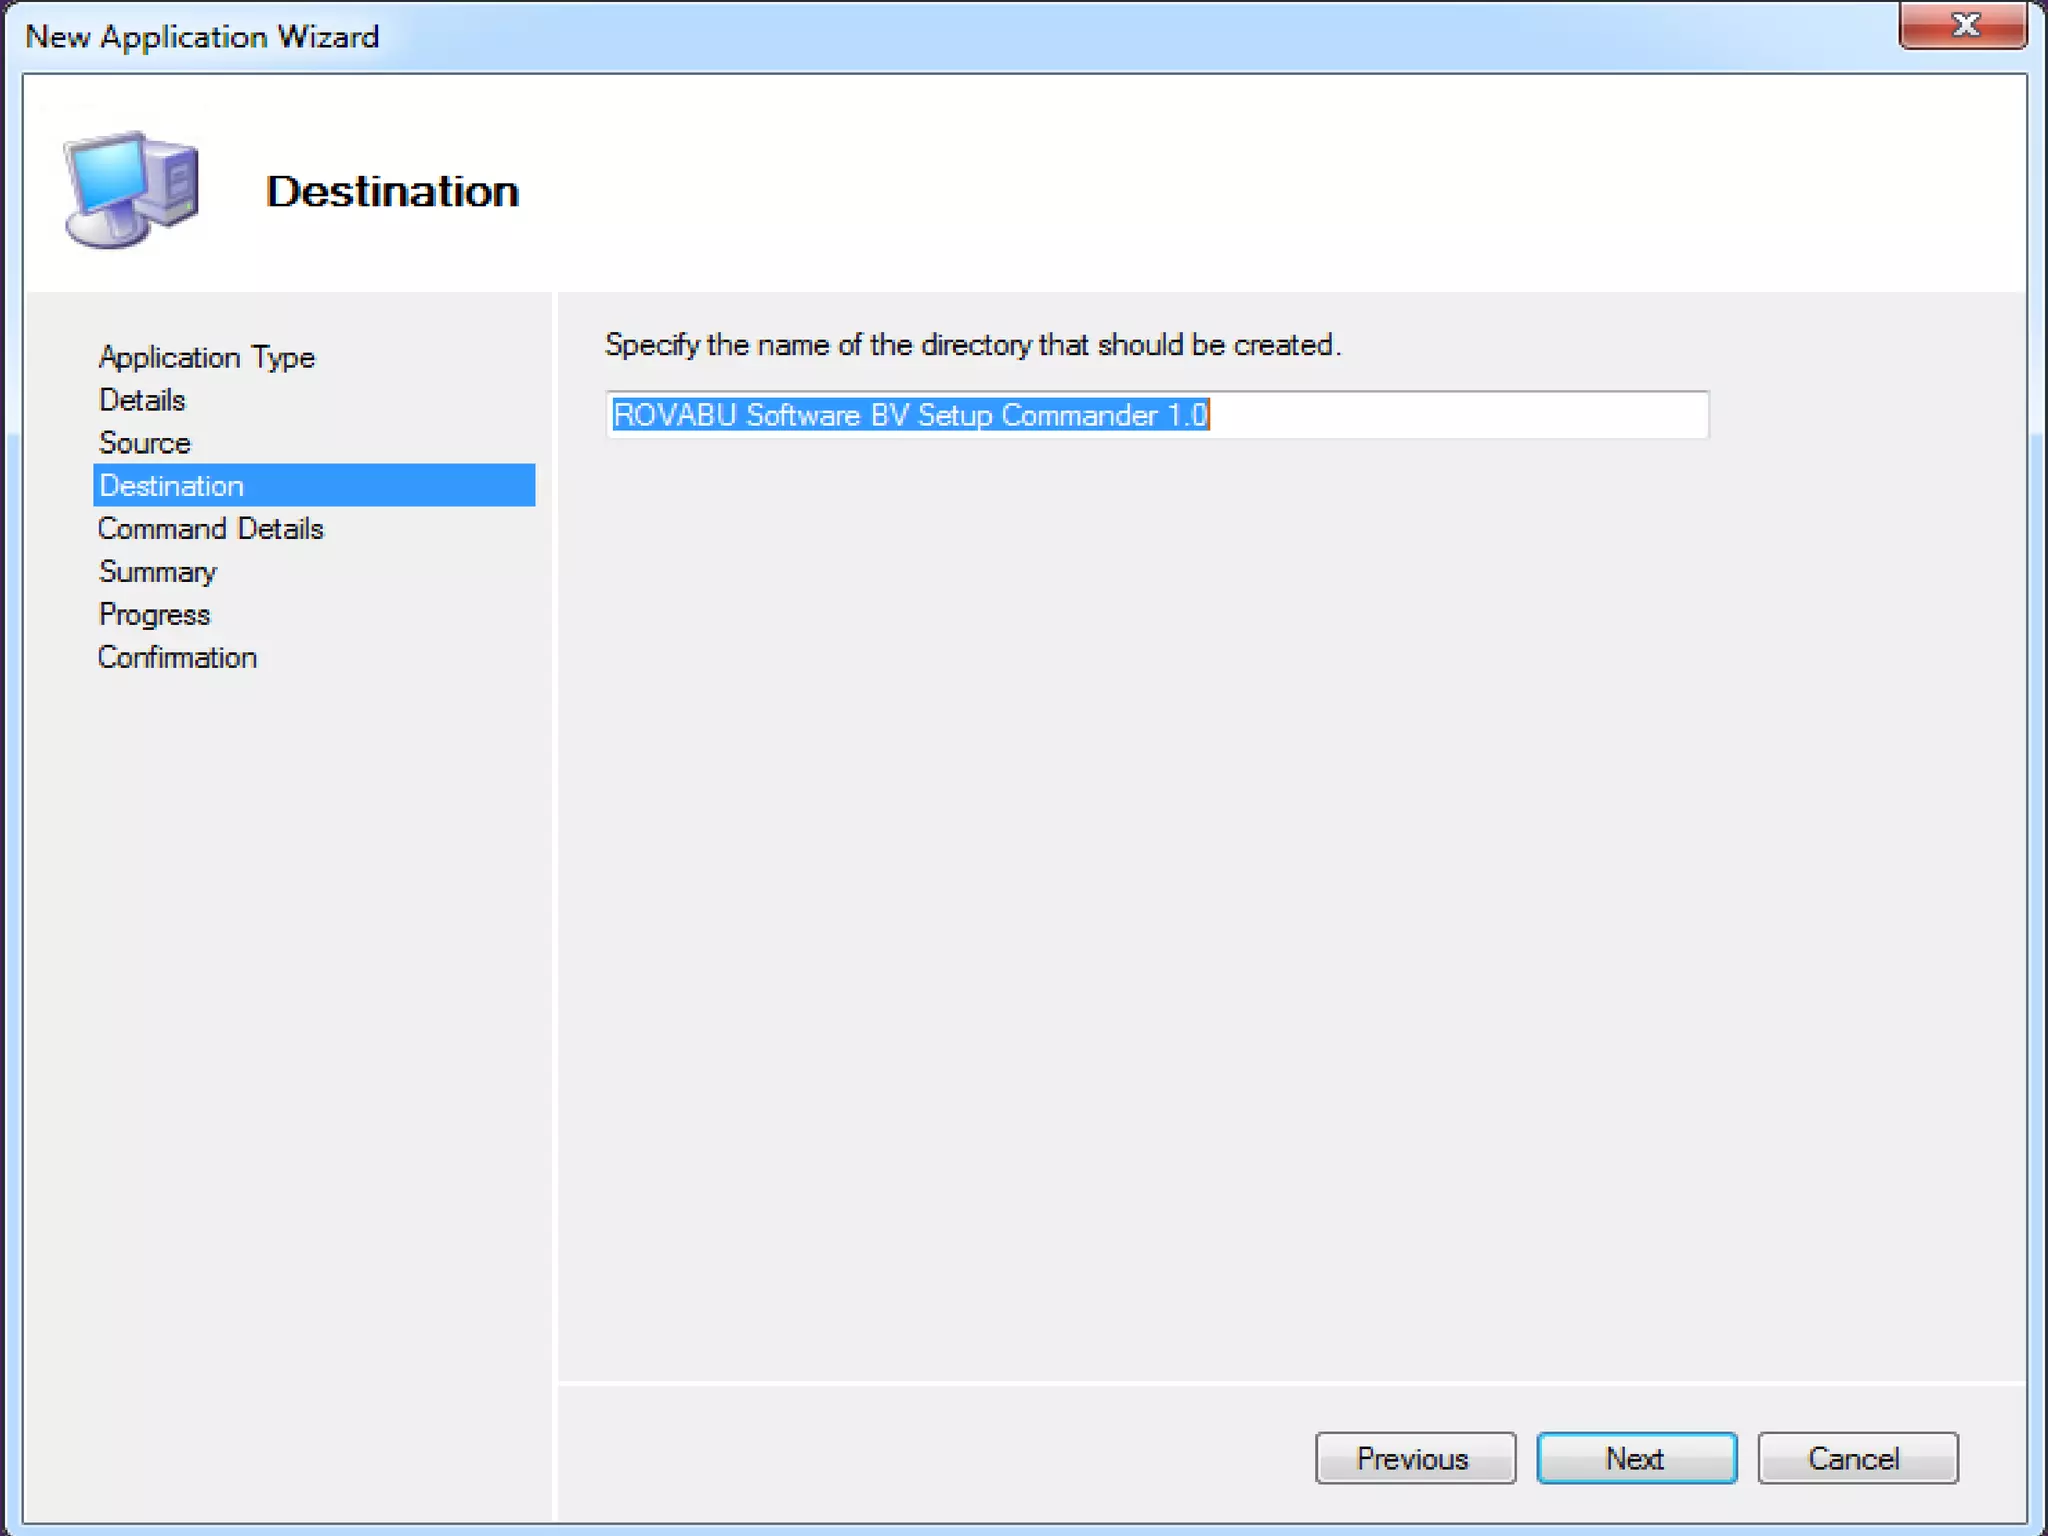This screenshot has width=2048, height=1536.
Task: Jump to Command Details step
Action: click(x=211, y=529)
